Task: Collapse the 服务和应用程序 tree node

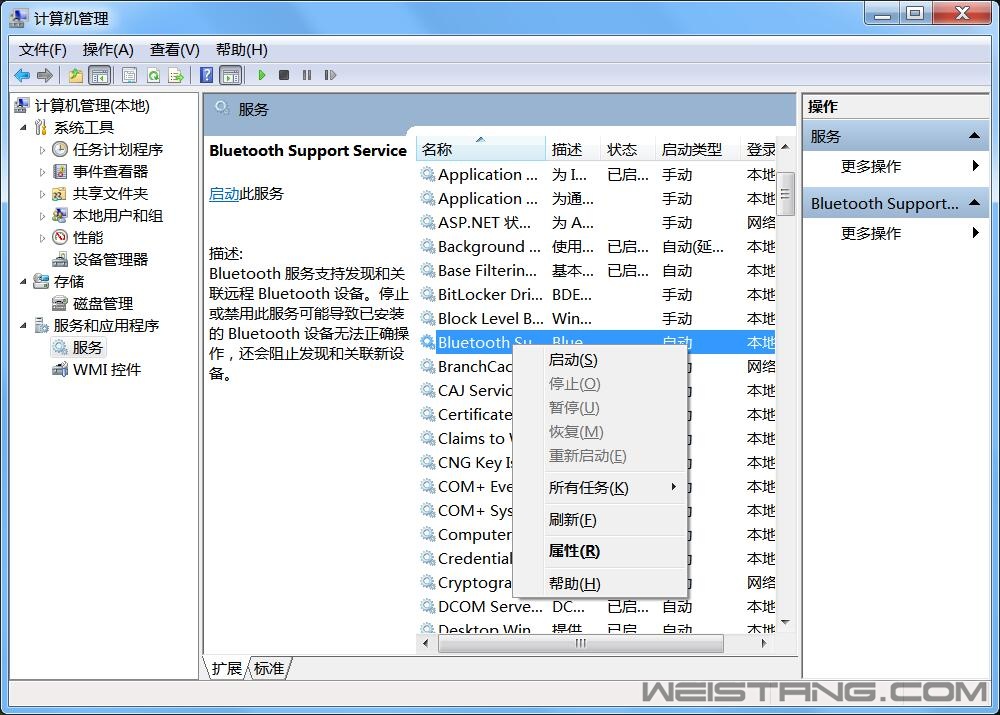Action: tap(24, 325)
